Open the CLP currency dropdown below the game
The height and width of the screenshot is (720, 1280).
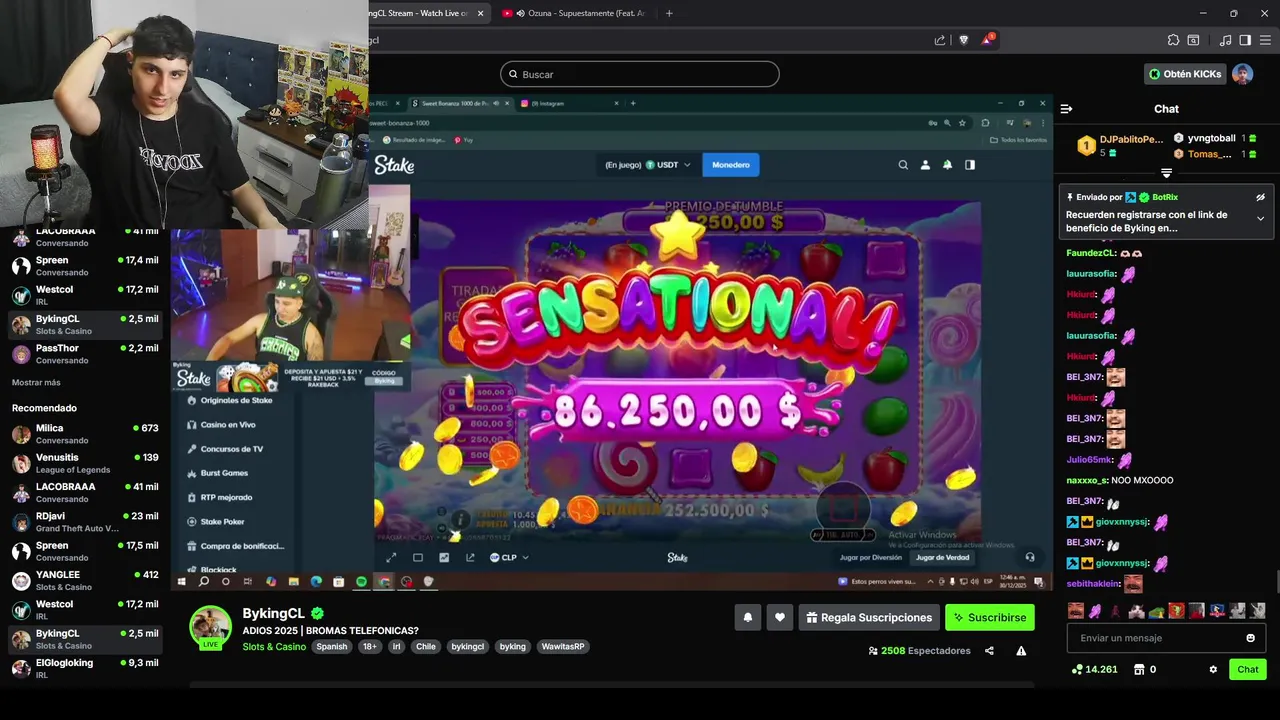[509, 557]
